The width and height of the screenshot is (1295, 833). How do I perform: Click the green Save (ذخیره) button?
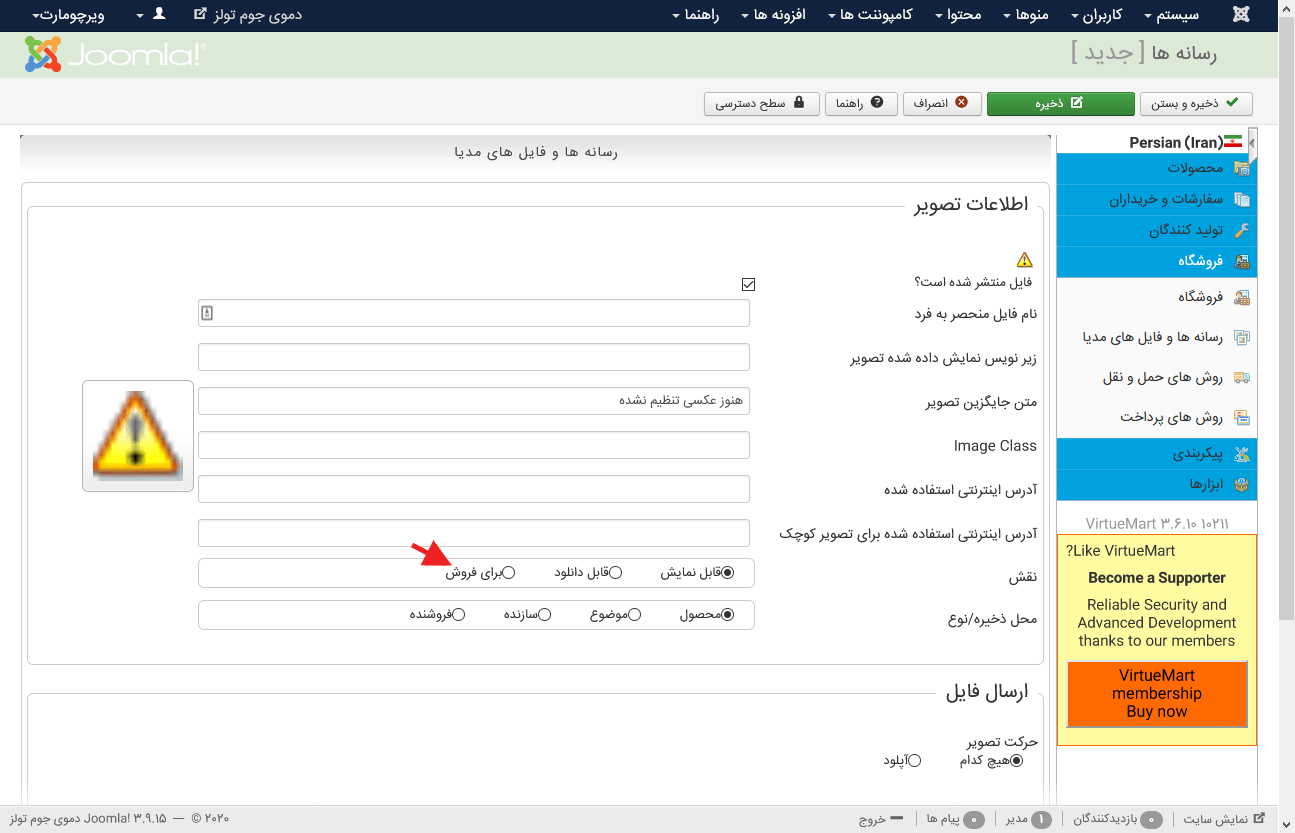point(1060,103)
